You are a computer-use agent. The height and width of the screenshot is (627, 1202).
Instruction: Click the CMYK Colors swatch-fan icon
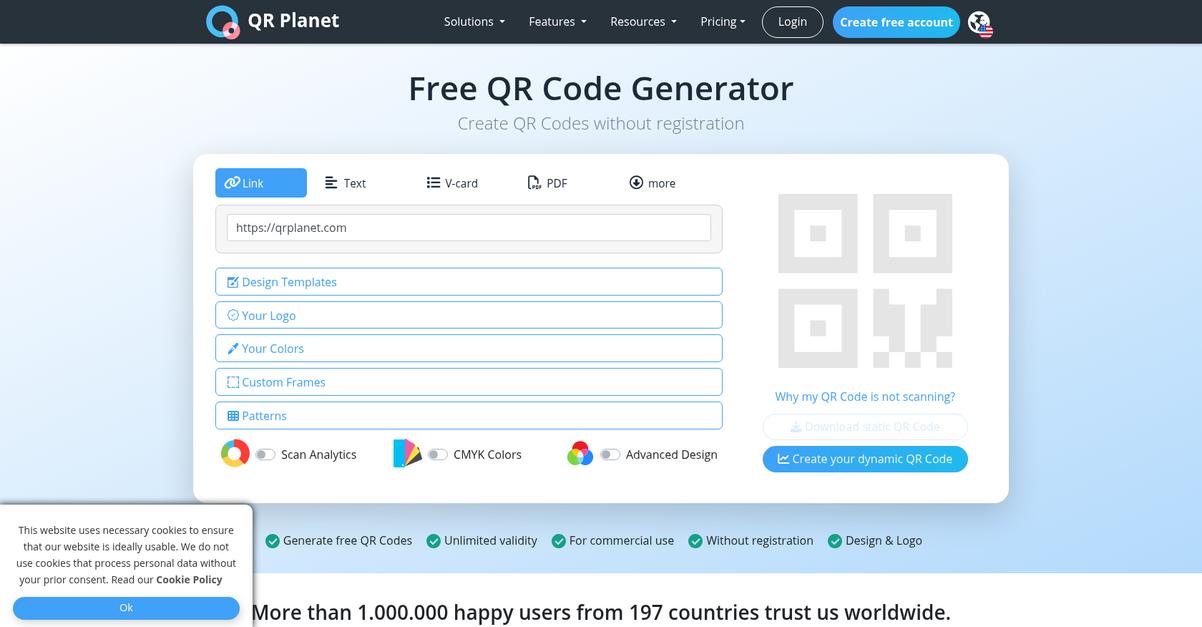(x=407, y=453)
